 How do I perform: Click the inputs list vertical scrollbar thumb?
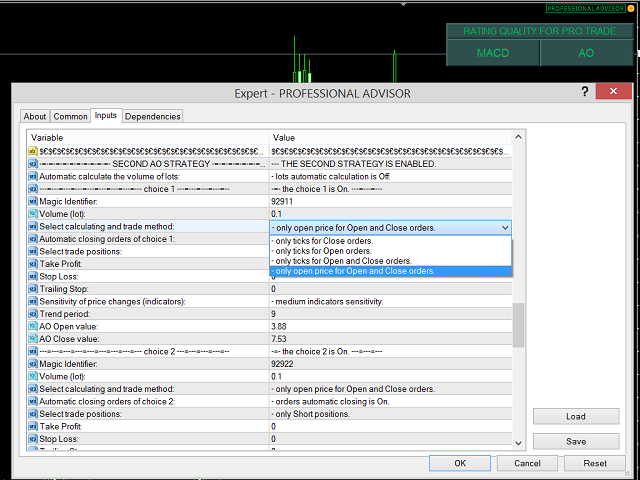tap(517, 325)
